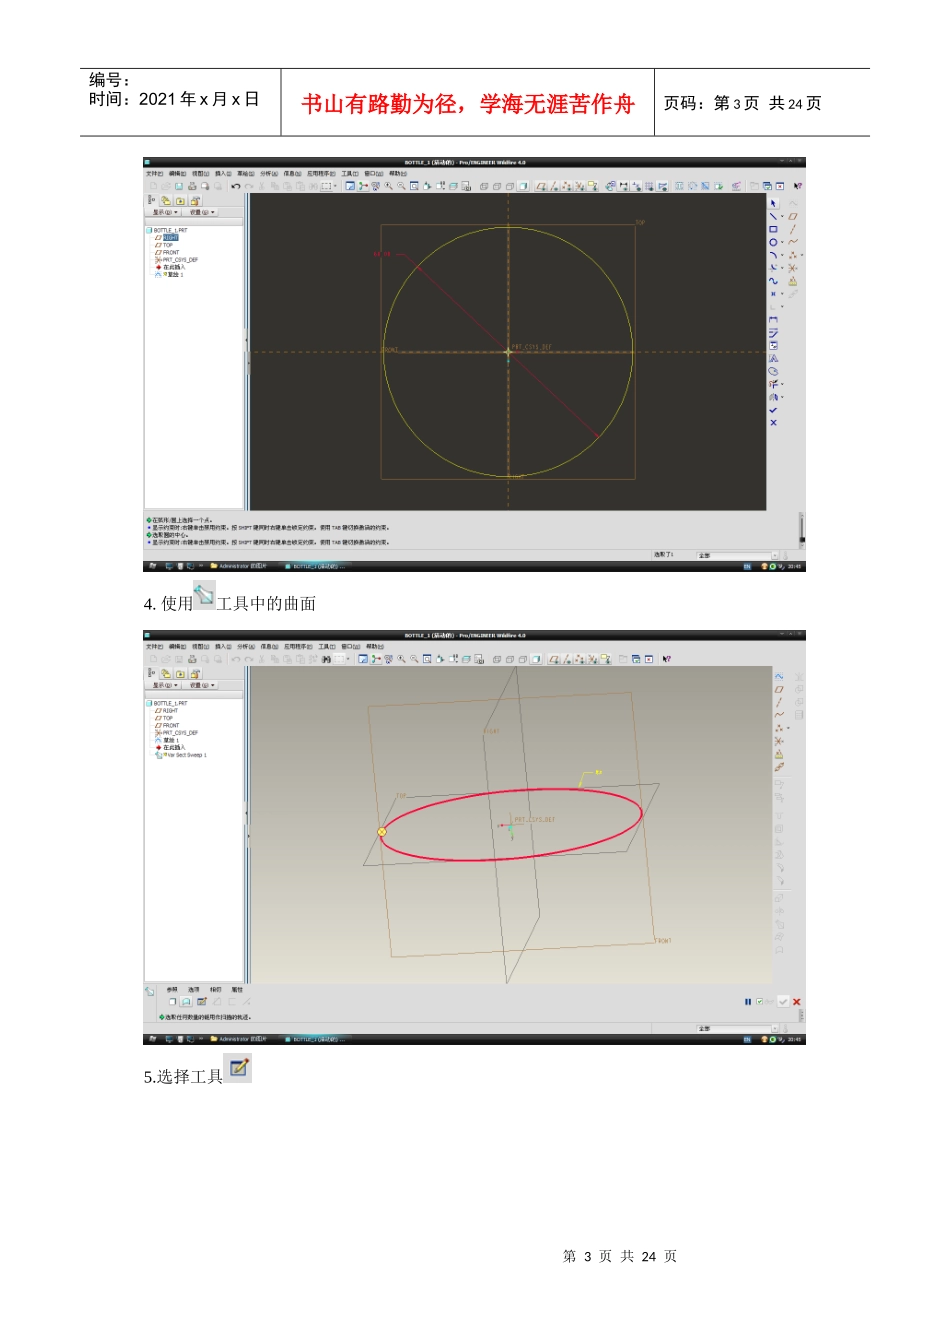Click the blue checkmark to finish sketch

tap(773, 410)
